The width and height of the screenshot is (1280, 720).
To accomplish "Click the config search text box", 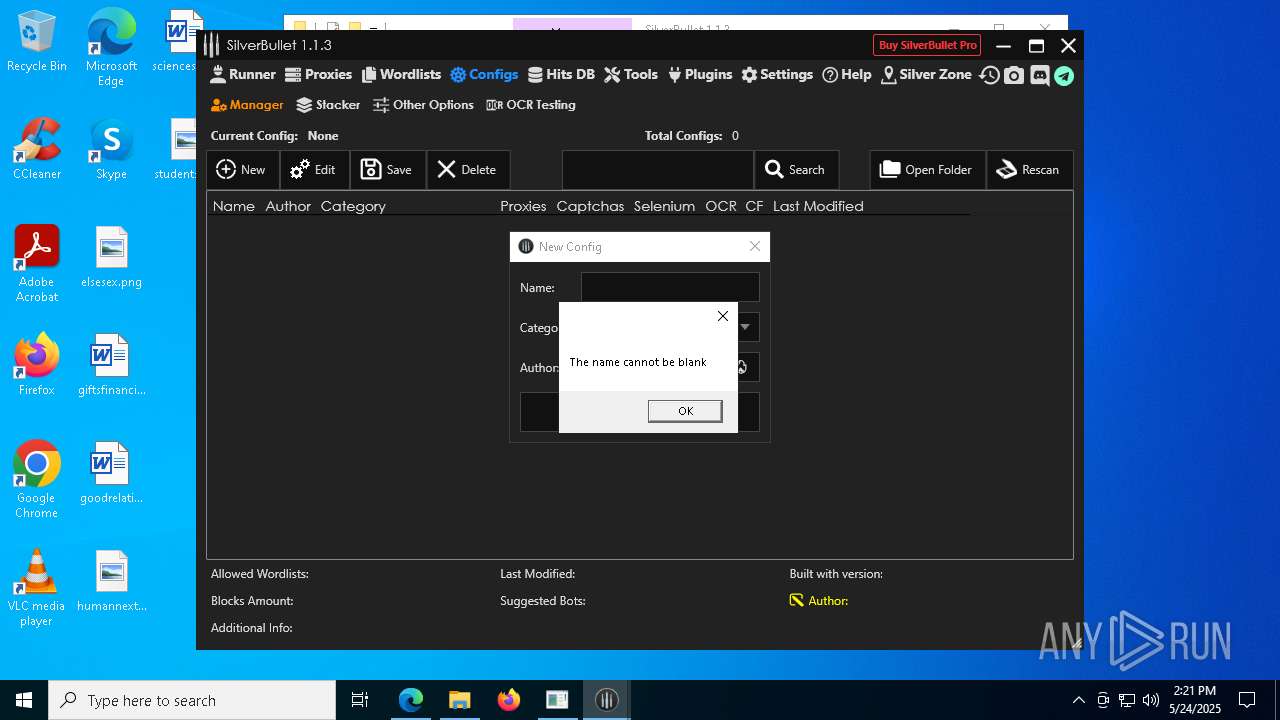I will pyautogui.click(x=657, y=170).
